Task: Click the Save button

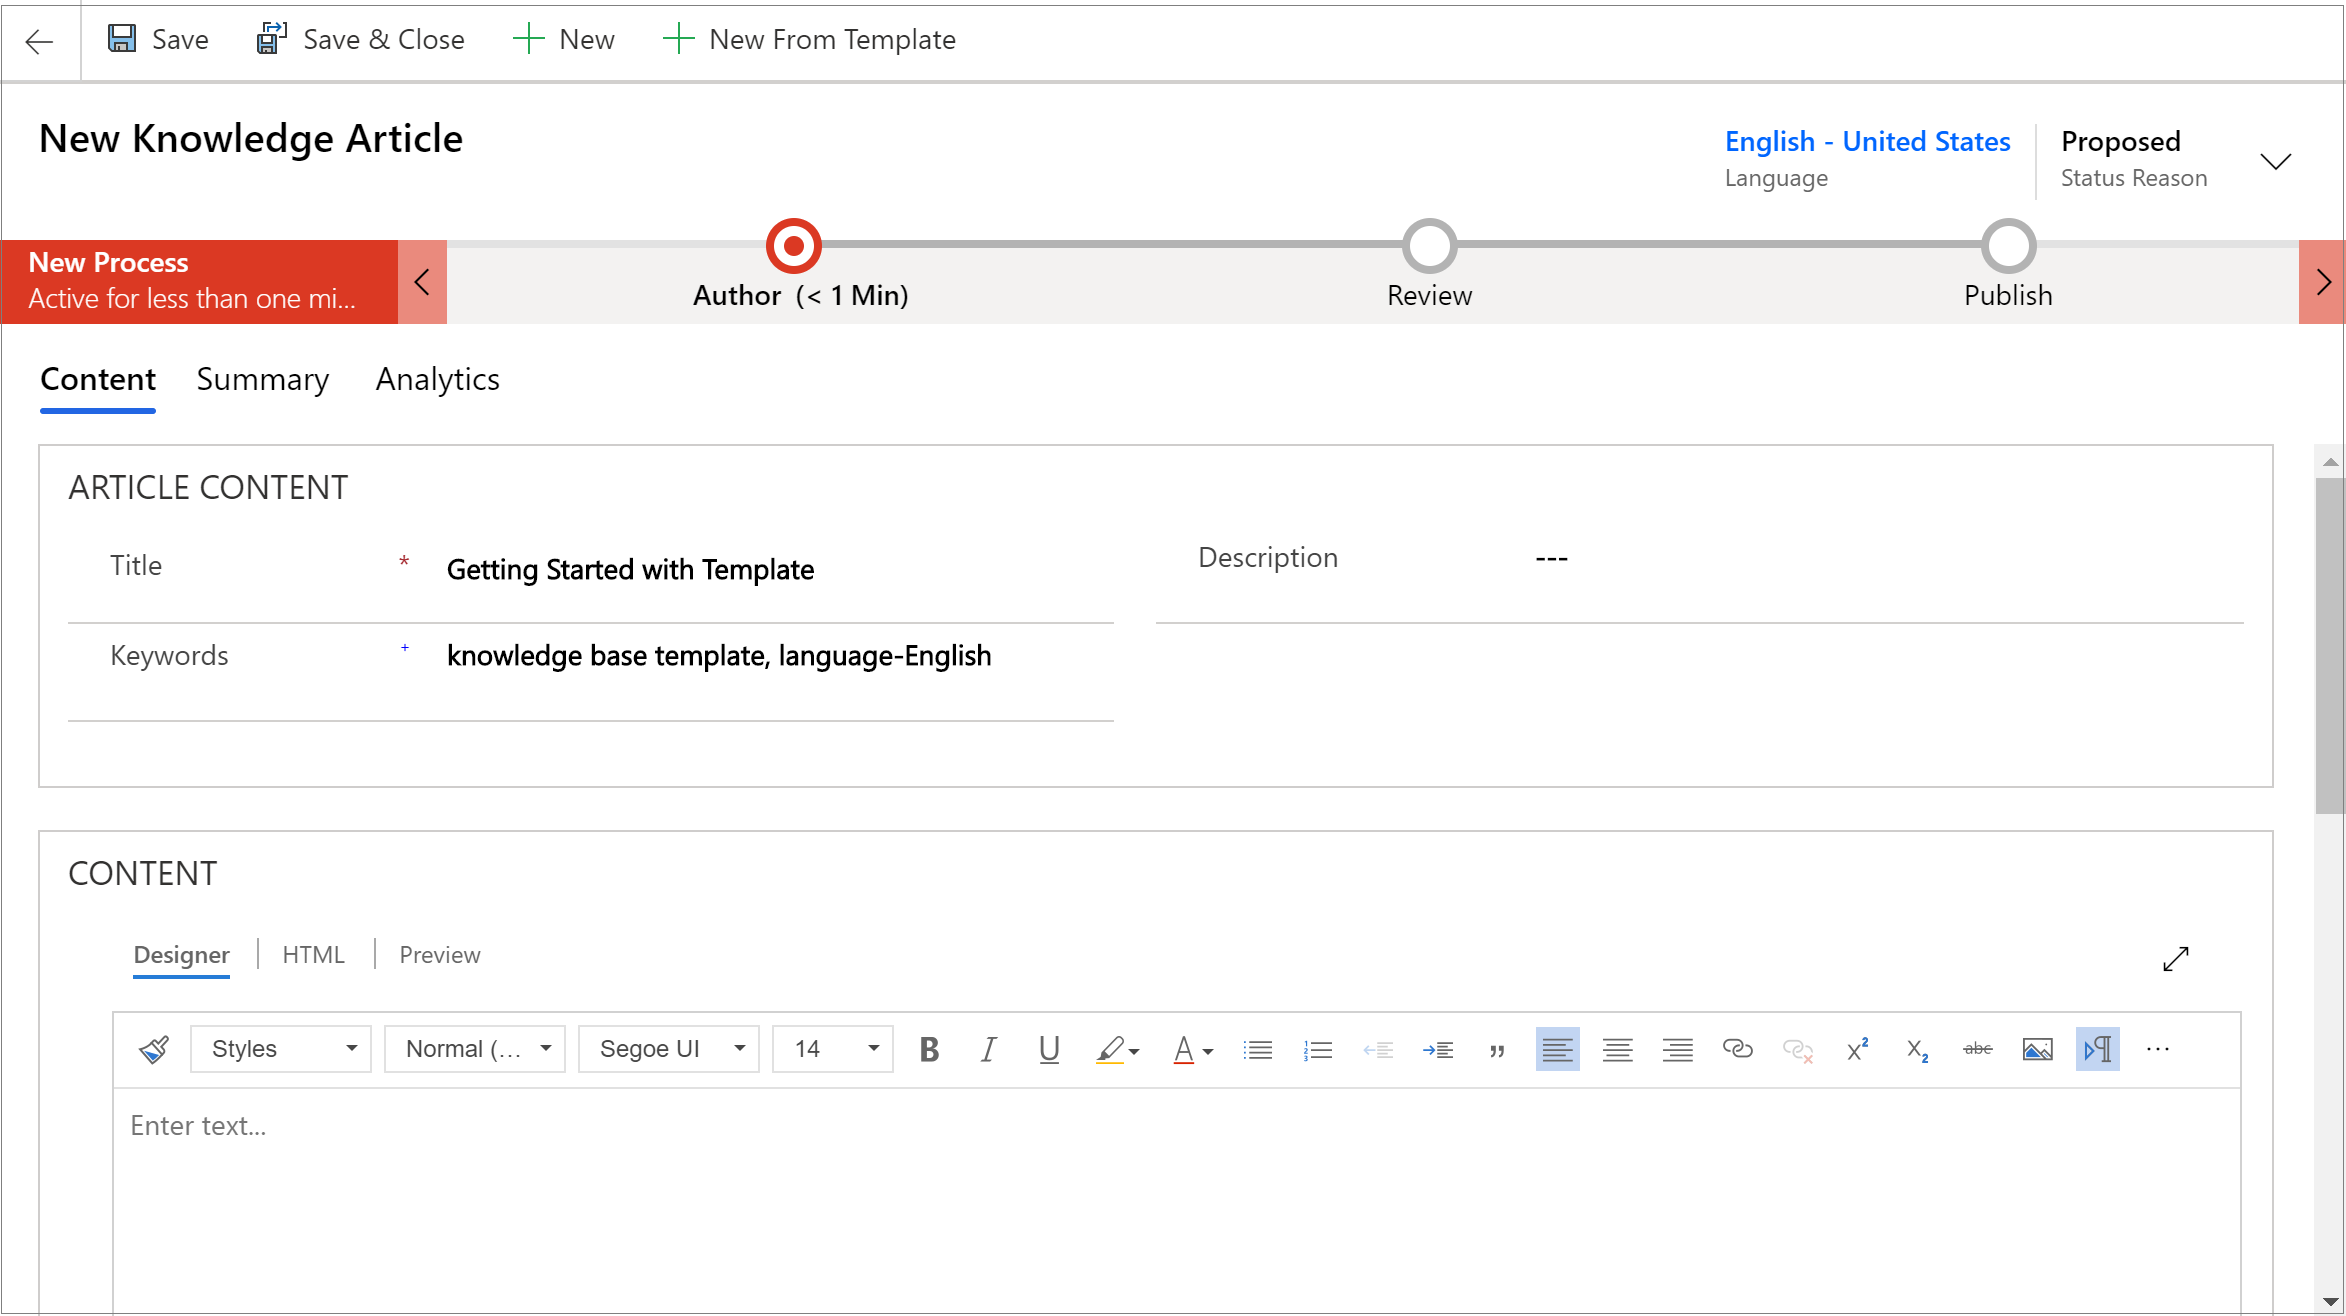Action: point(155,39)
